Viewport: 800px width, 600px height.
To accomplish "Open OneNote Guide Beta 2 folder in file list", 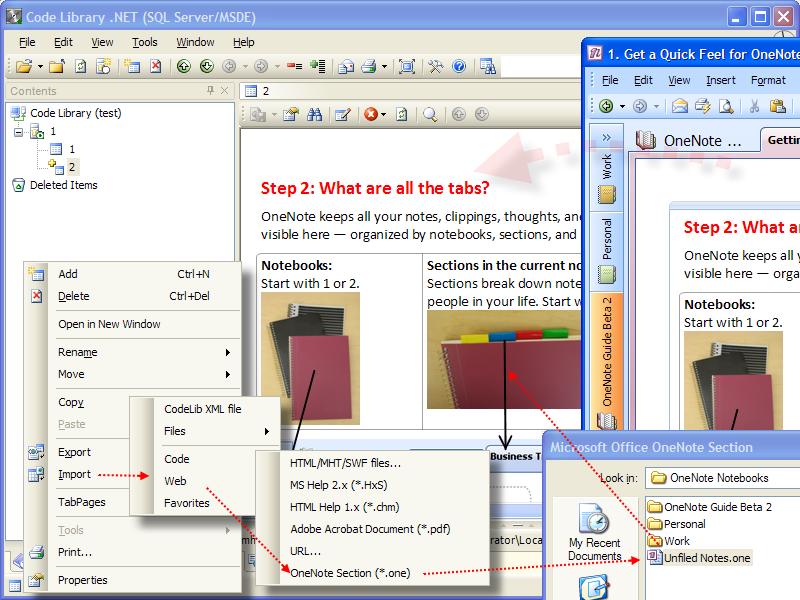I will coord(718,507).
